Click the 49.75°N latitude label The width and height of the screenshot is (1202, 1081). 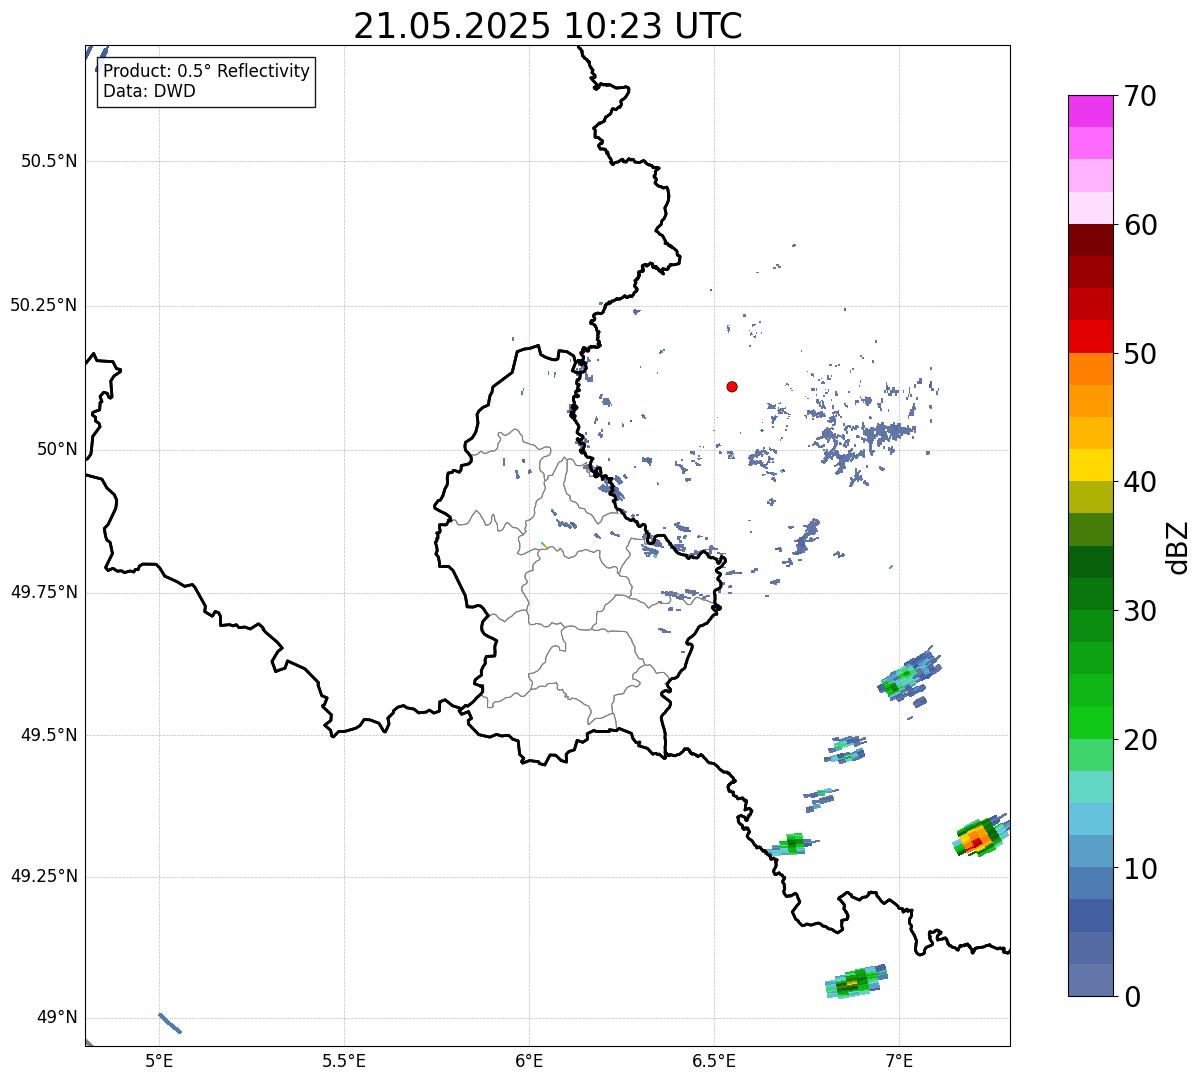pos(44,592)
